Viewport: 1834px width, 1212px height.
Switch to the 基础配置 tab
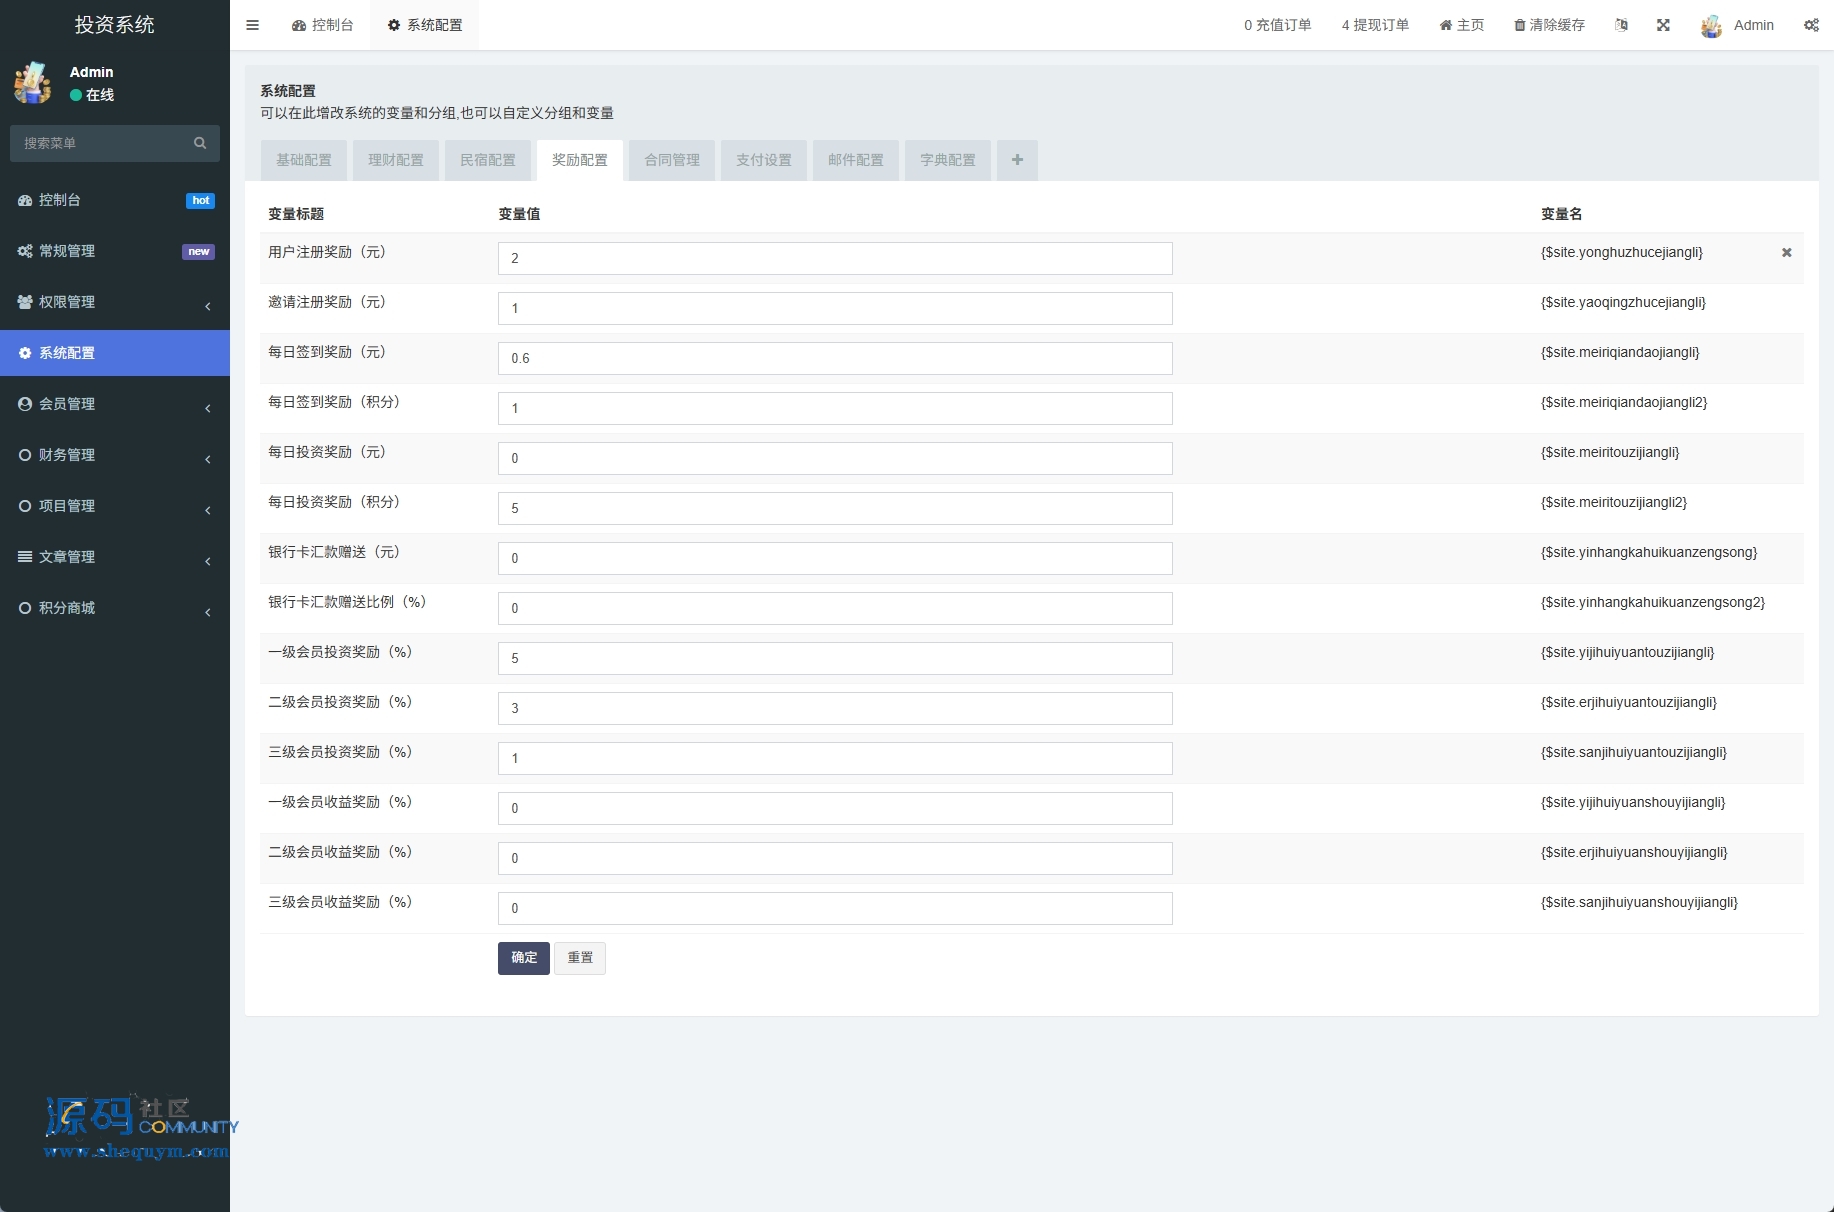click(x=304, y=160)
